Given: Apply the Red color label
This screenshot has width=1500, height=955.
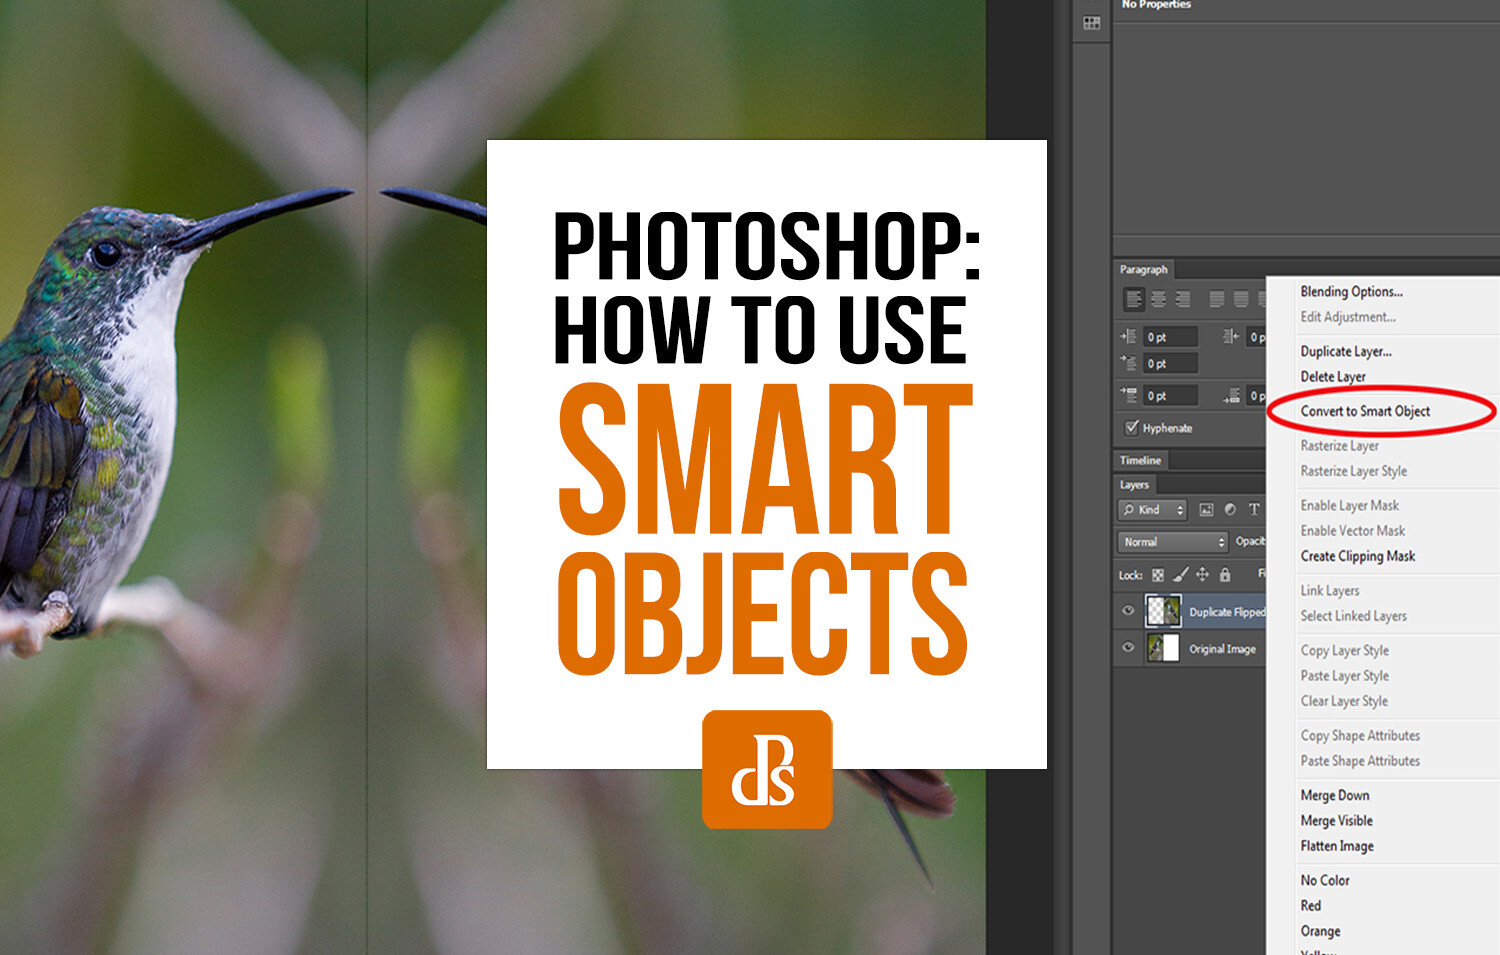Looking at the screenshot, I should click(x=1311, y=905).
